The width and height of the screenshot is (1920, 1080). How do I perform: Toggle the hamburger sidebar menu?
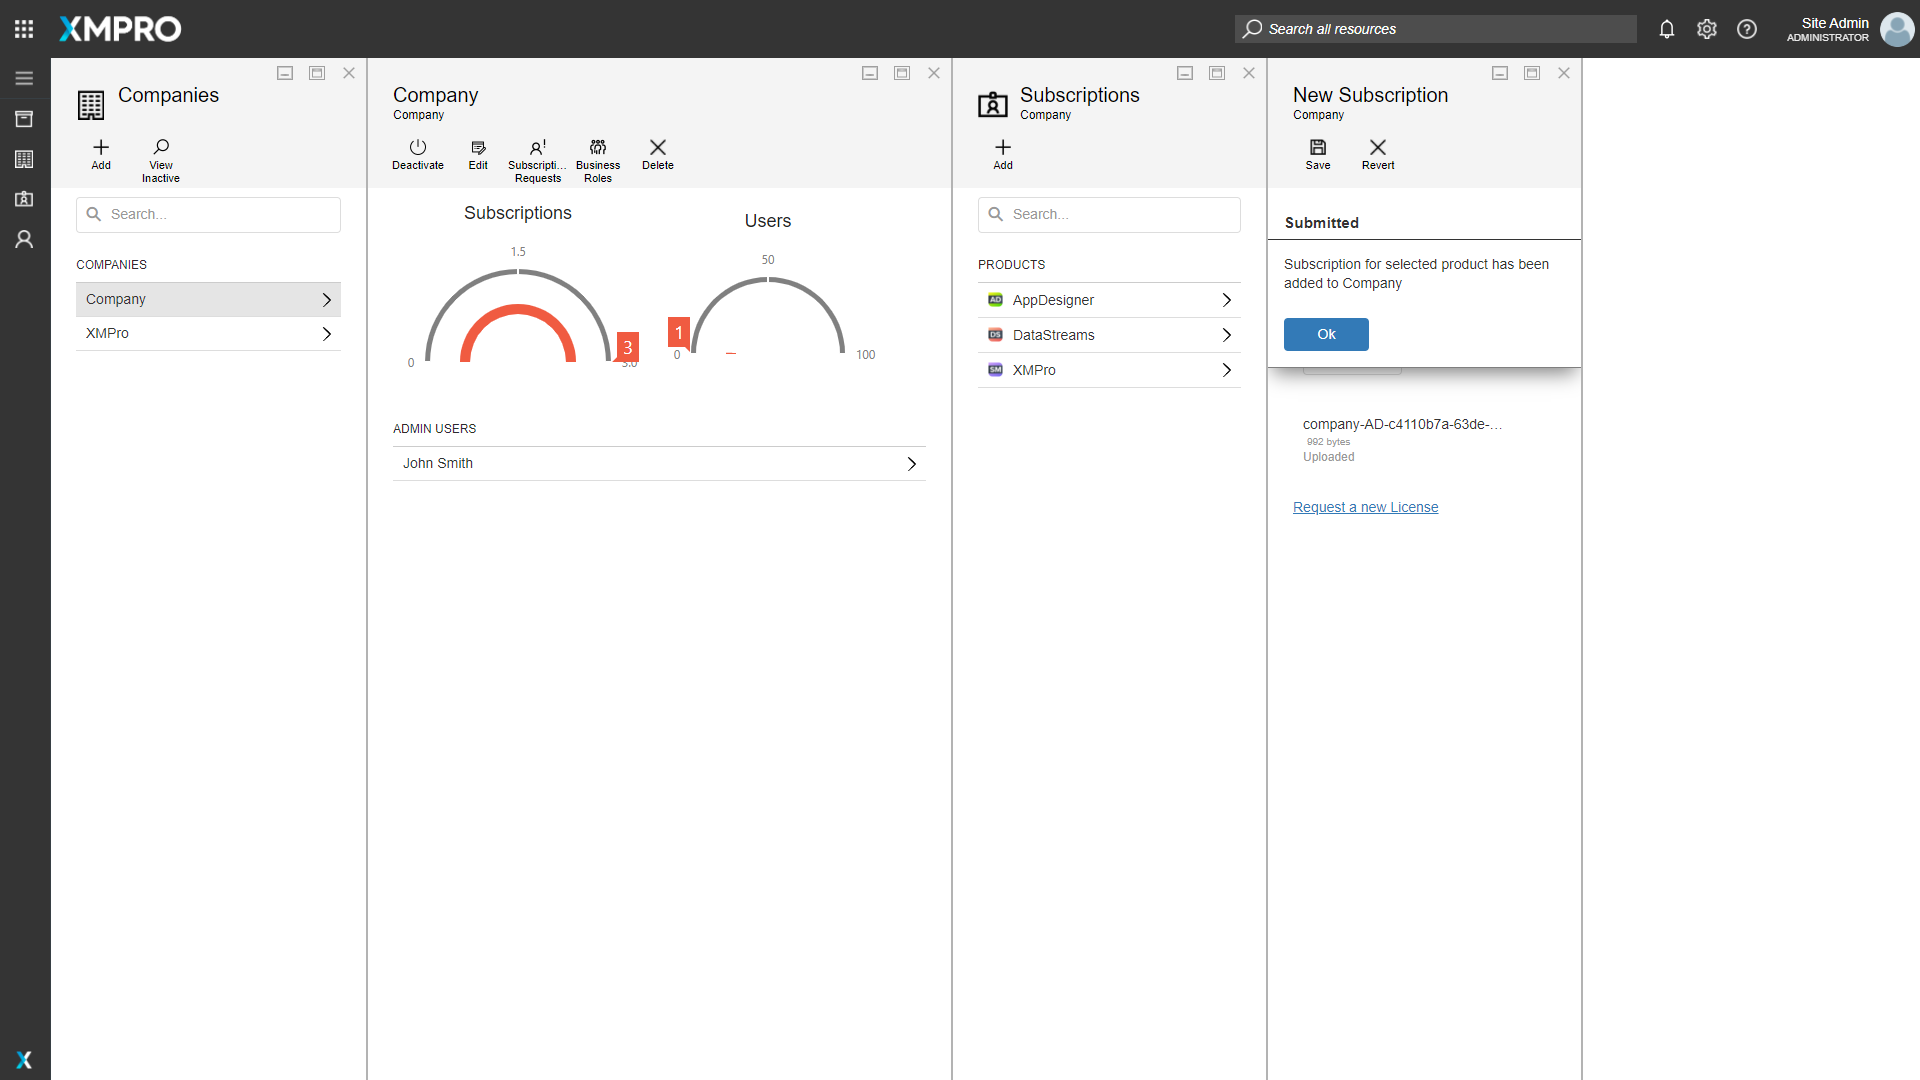tap(24, 78)
